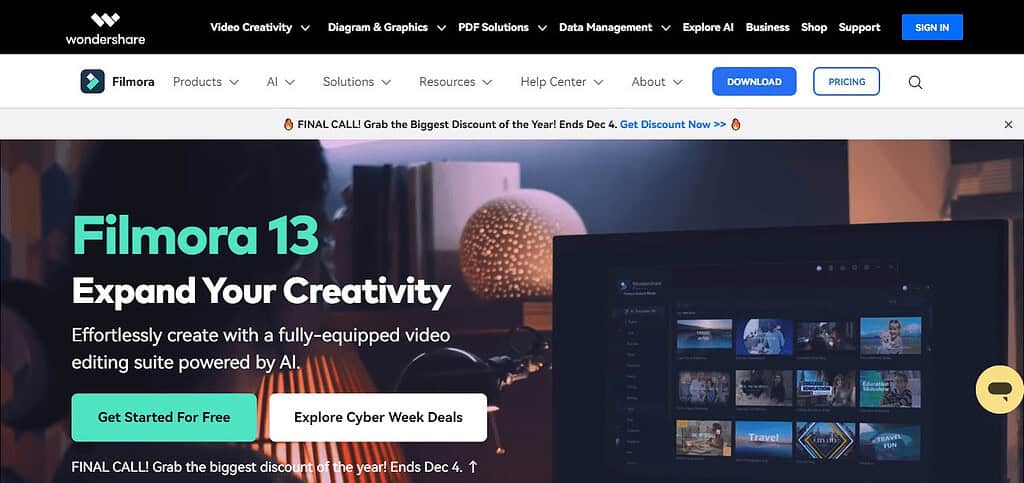Viewport: 1024px width, 483px height.
Task: Expand the Video Creativity dropdown
Action: tap(260, 27)
